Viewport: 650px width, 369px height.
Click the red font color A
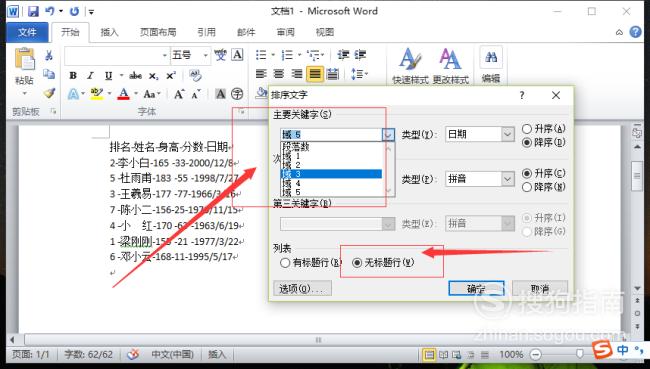(124, 94)
